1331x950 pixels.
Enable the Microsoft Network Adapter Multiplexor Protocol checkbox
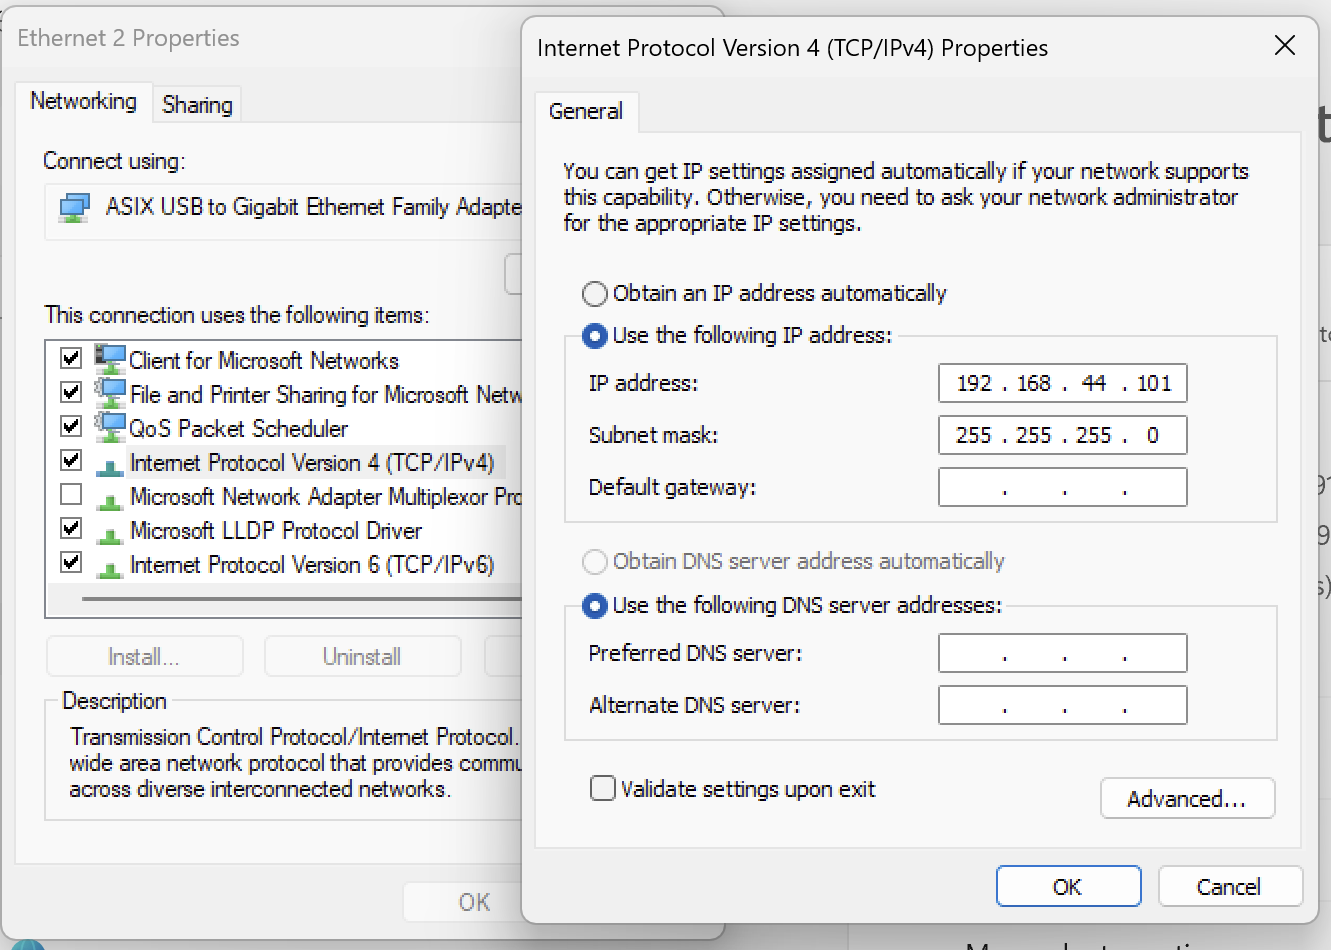(70, 496)
